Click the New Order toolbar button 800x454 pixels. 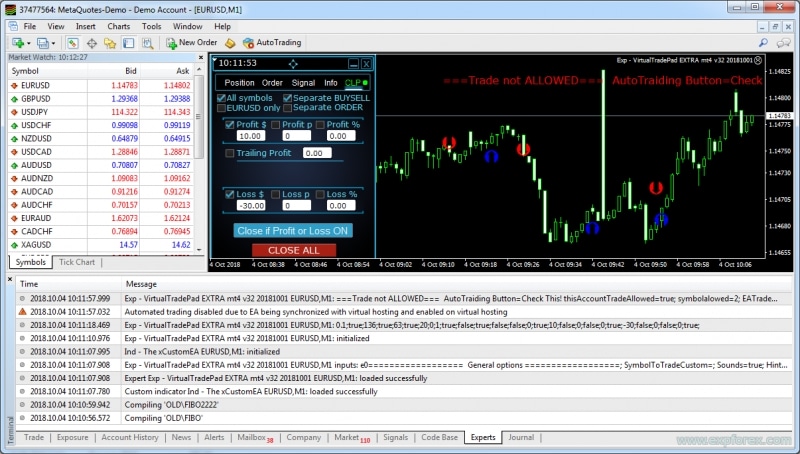pyautogui.click(x=192, y=43)
